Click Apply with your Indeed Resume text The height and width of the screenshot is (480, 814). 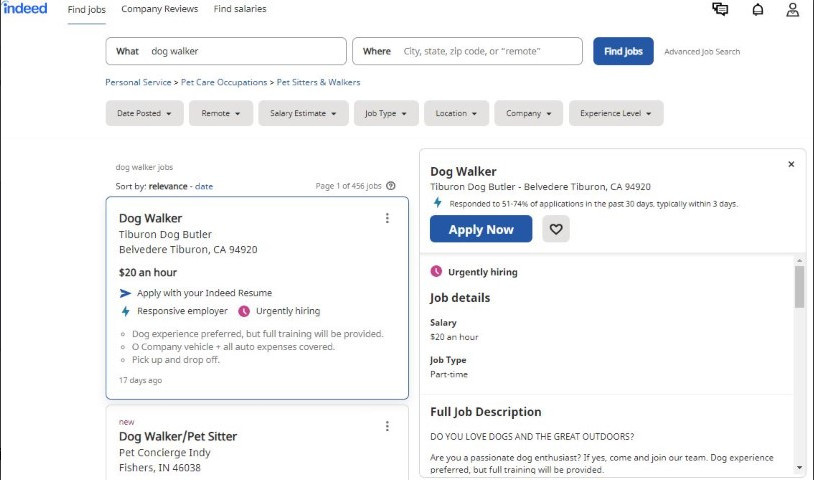(x=205, y=293)
